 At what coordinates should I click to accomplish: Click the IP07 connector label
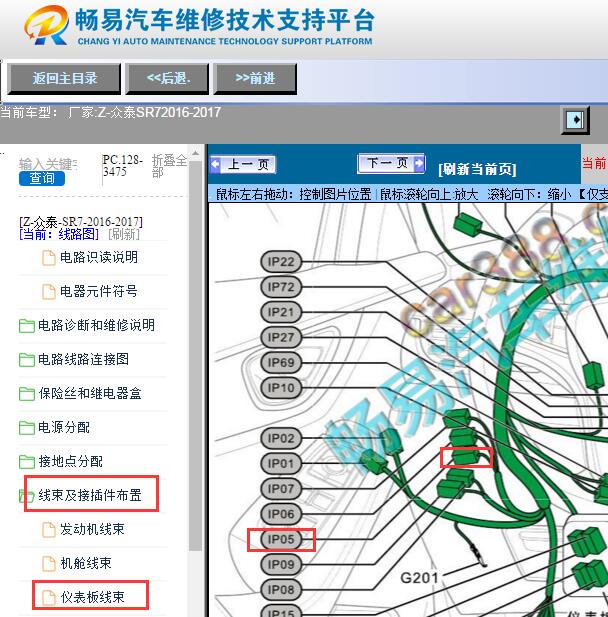[x=281, y=489]
